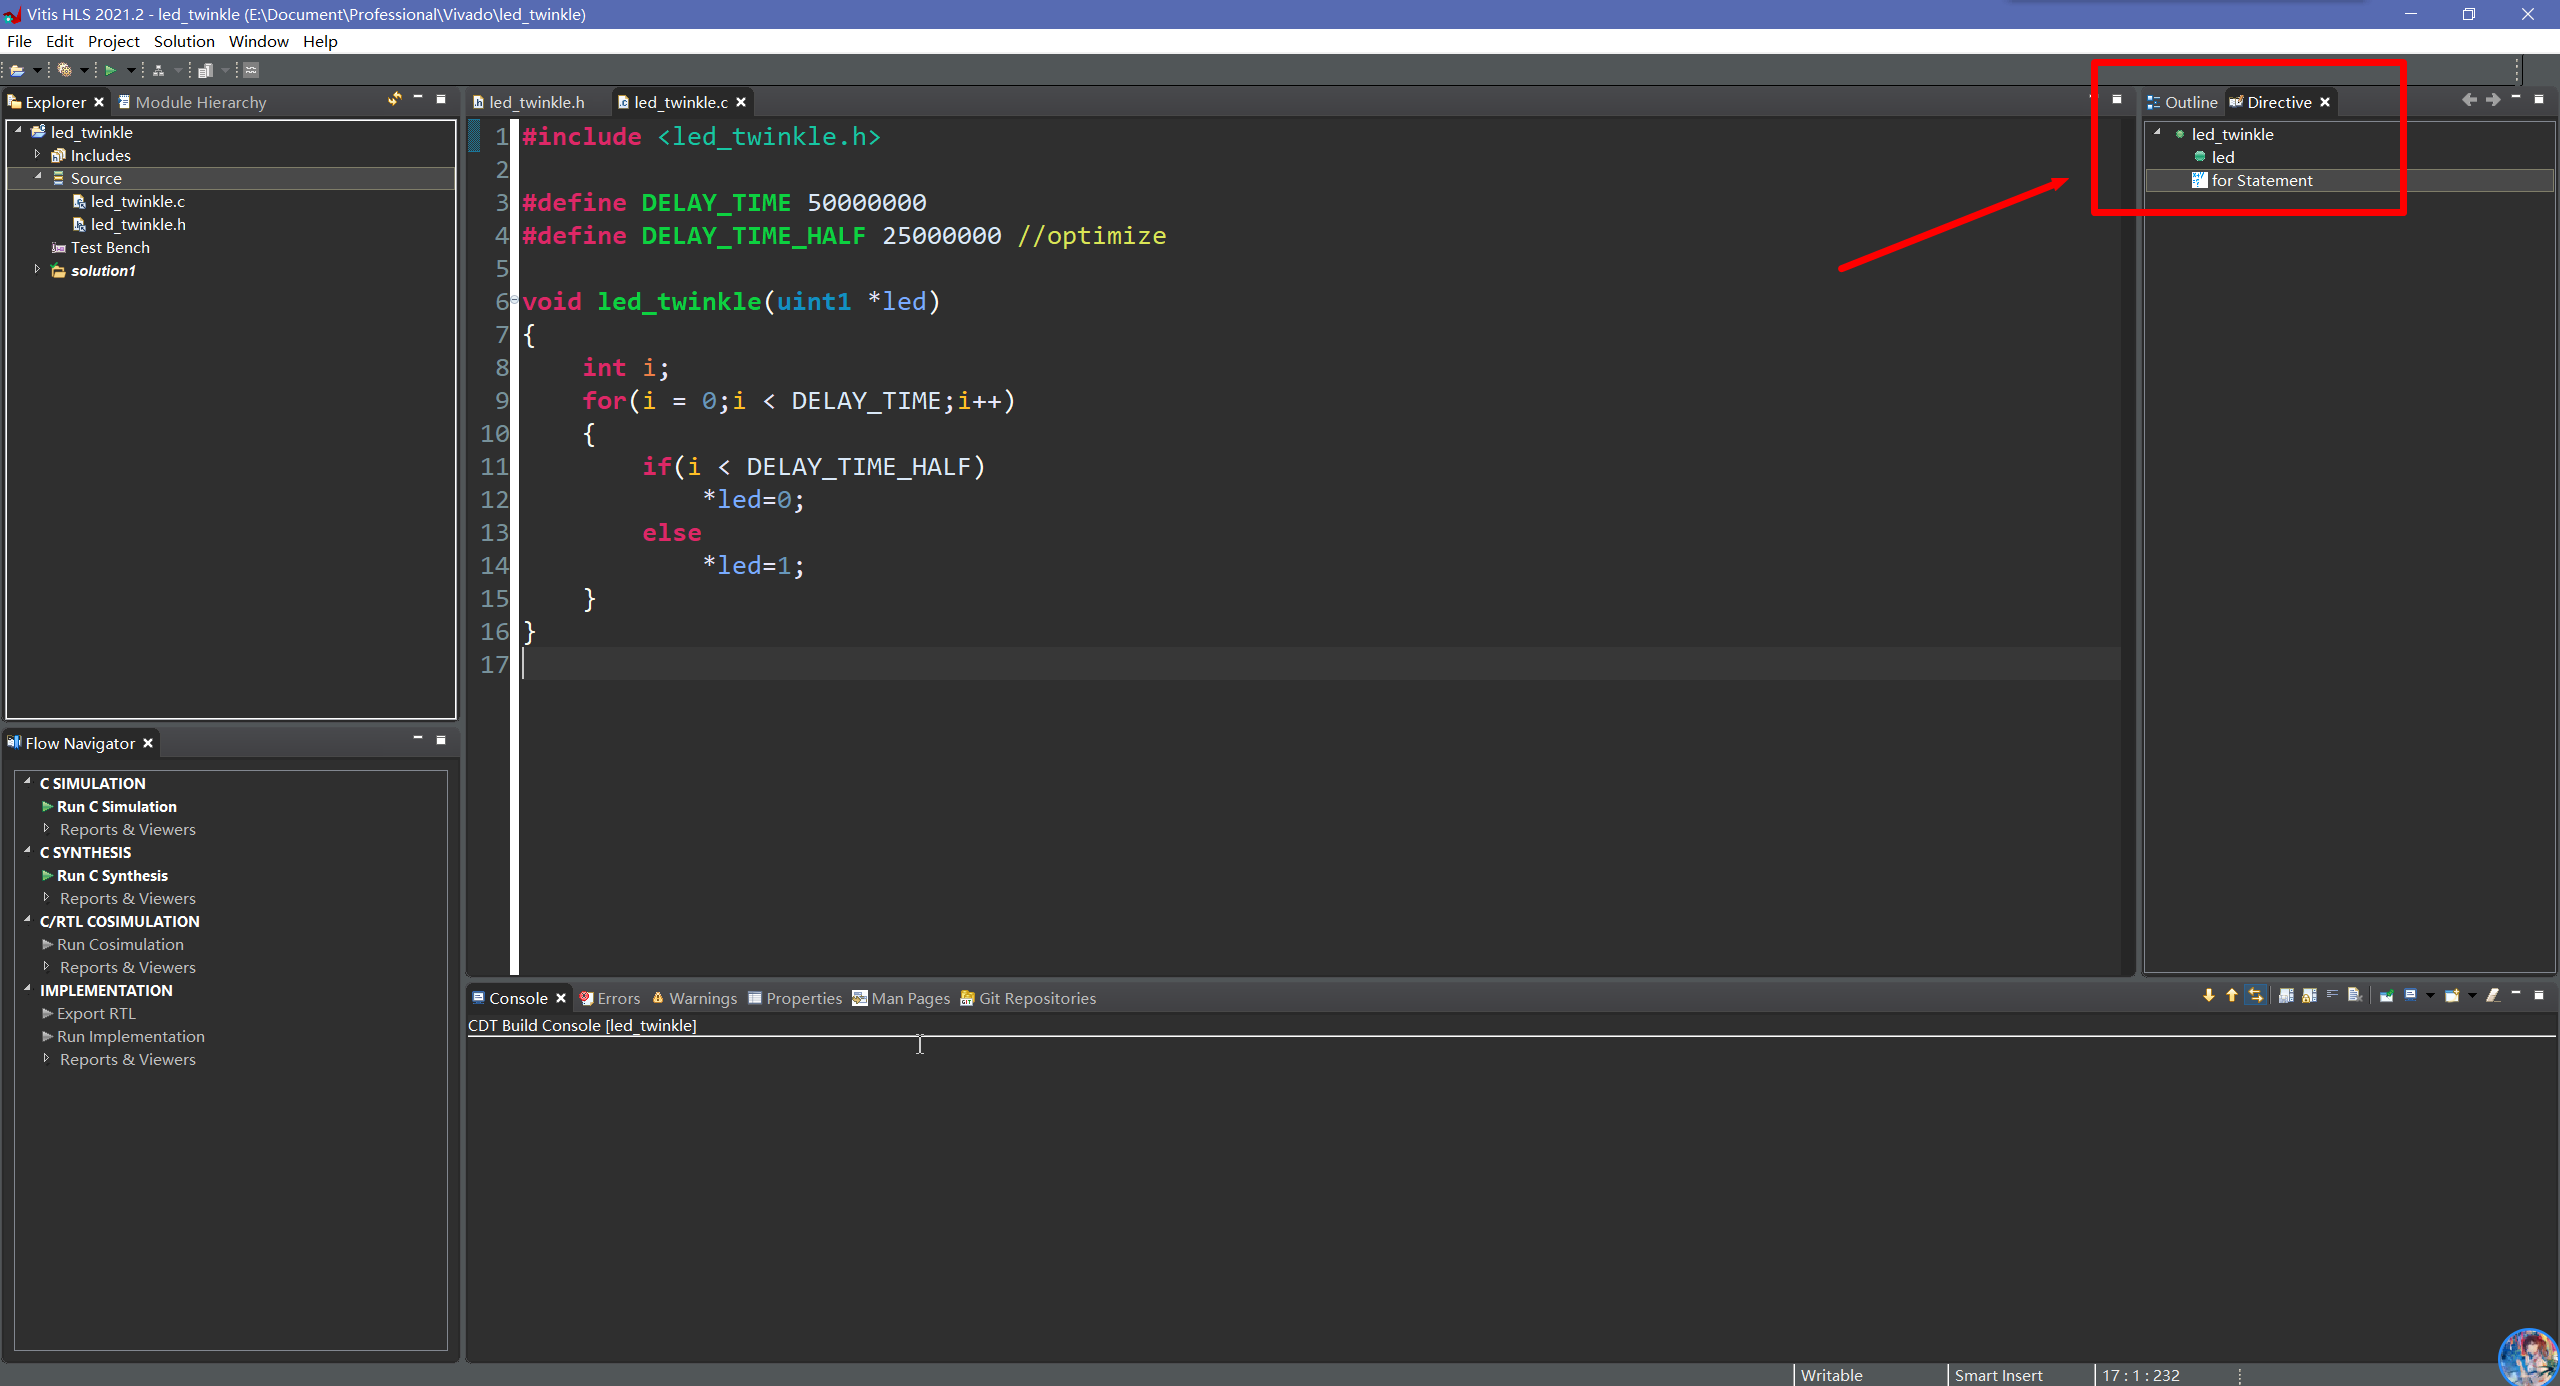
Task: Toggle console word wrap icon
Action: coord(2332,995)
